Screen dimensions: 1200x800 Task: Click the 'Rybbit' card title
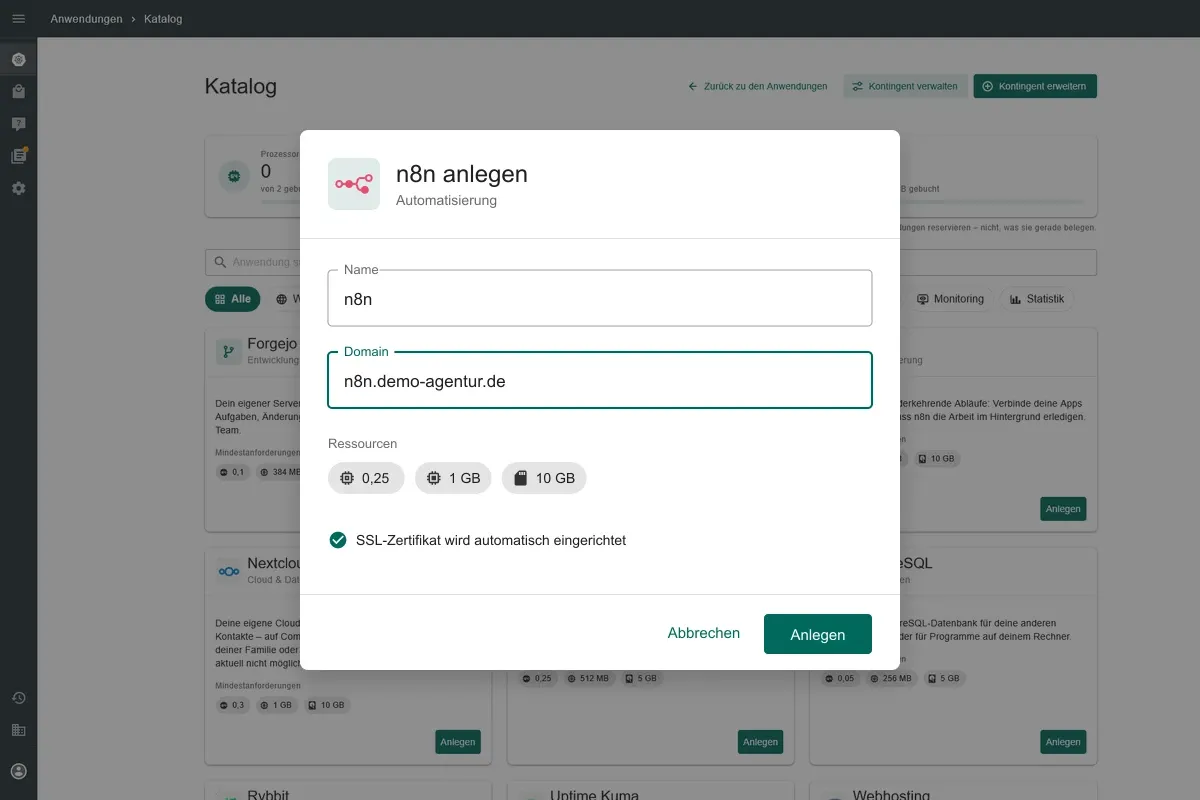(268, 796)
